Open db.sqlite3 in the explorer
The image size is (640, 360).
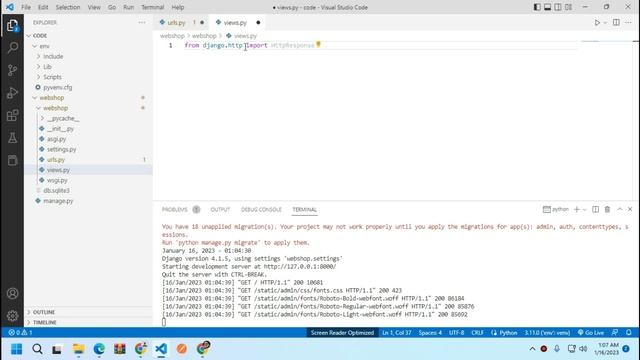pyautogui.click(x=56, y=191)
